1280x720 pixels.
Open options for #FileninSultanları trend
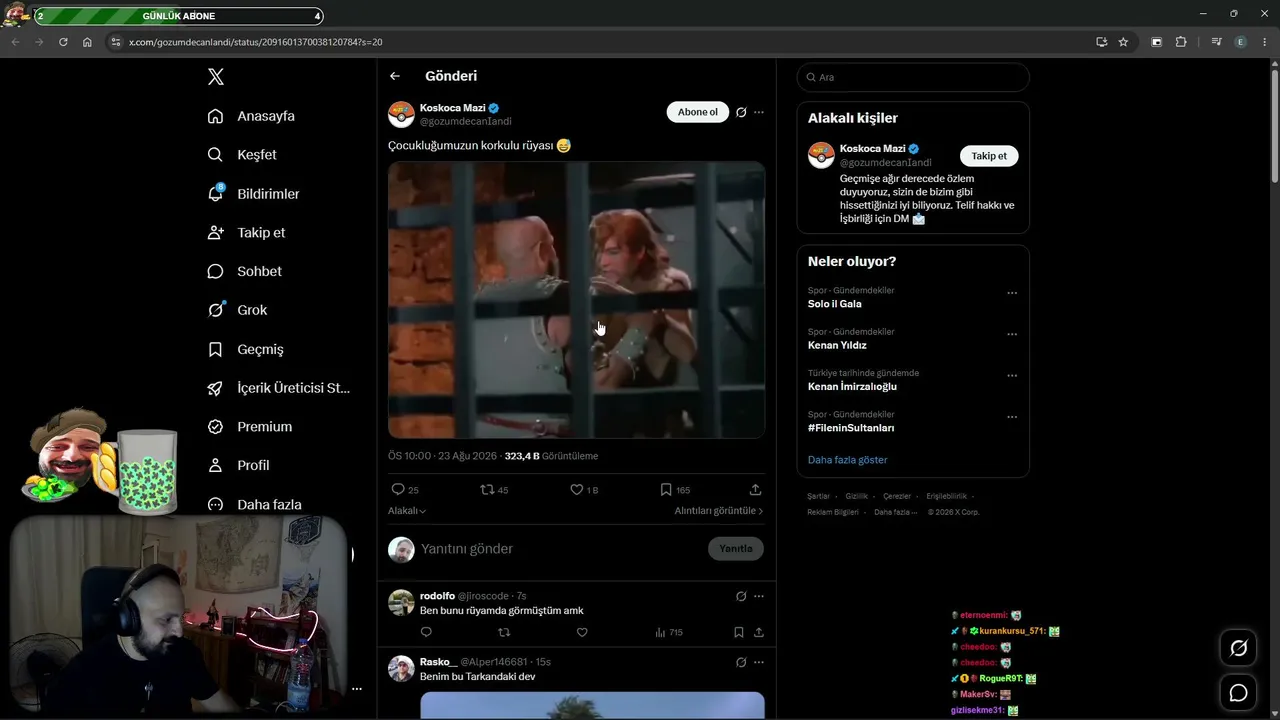pos(1012,417)
